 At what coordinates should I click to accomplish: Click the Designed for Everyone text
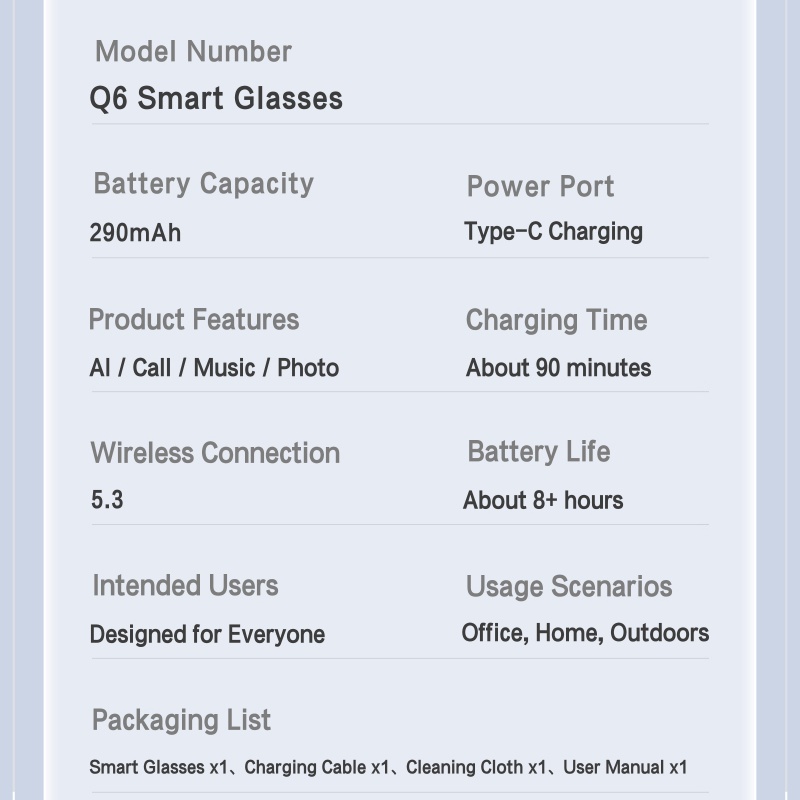coord(207,634)
